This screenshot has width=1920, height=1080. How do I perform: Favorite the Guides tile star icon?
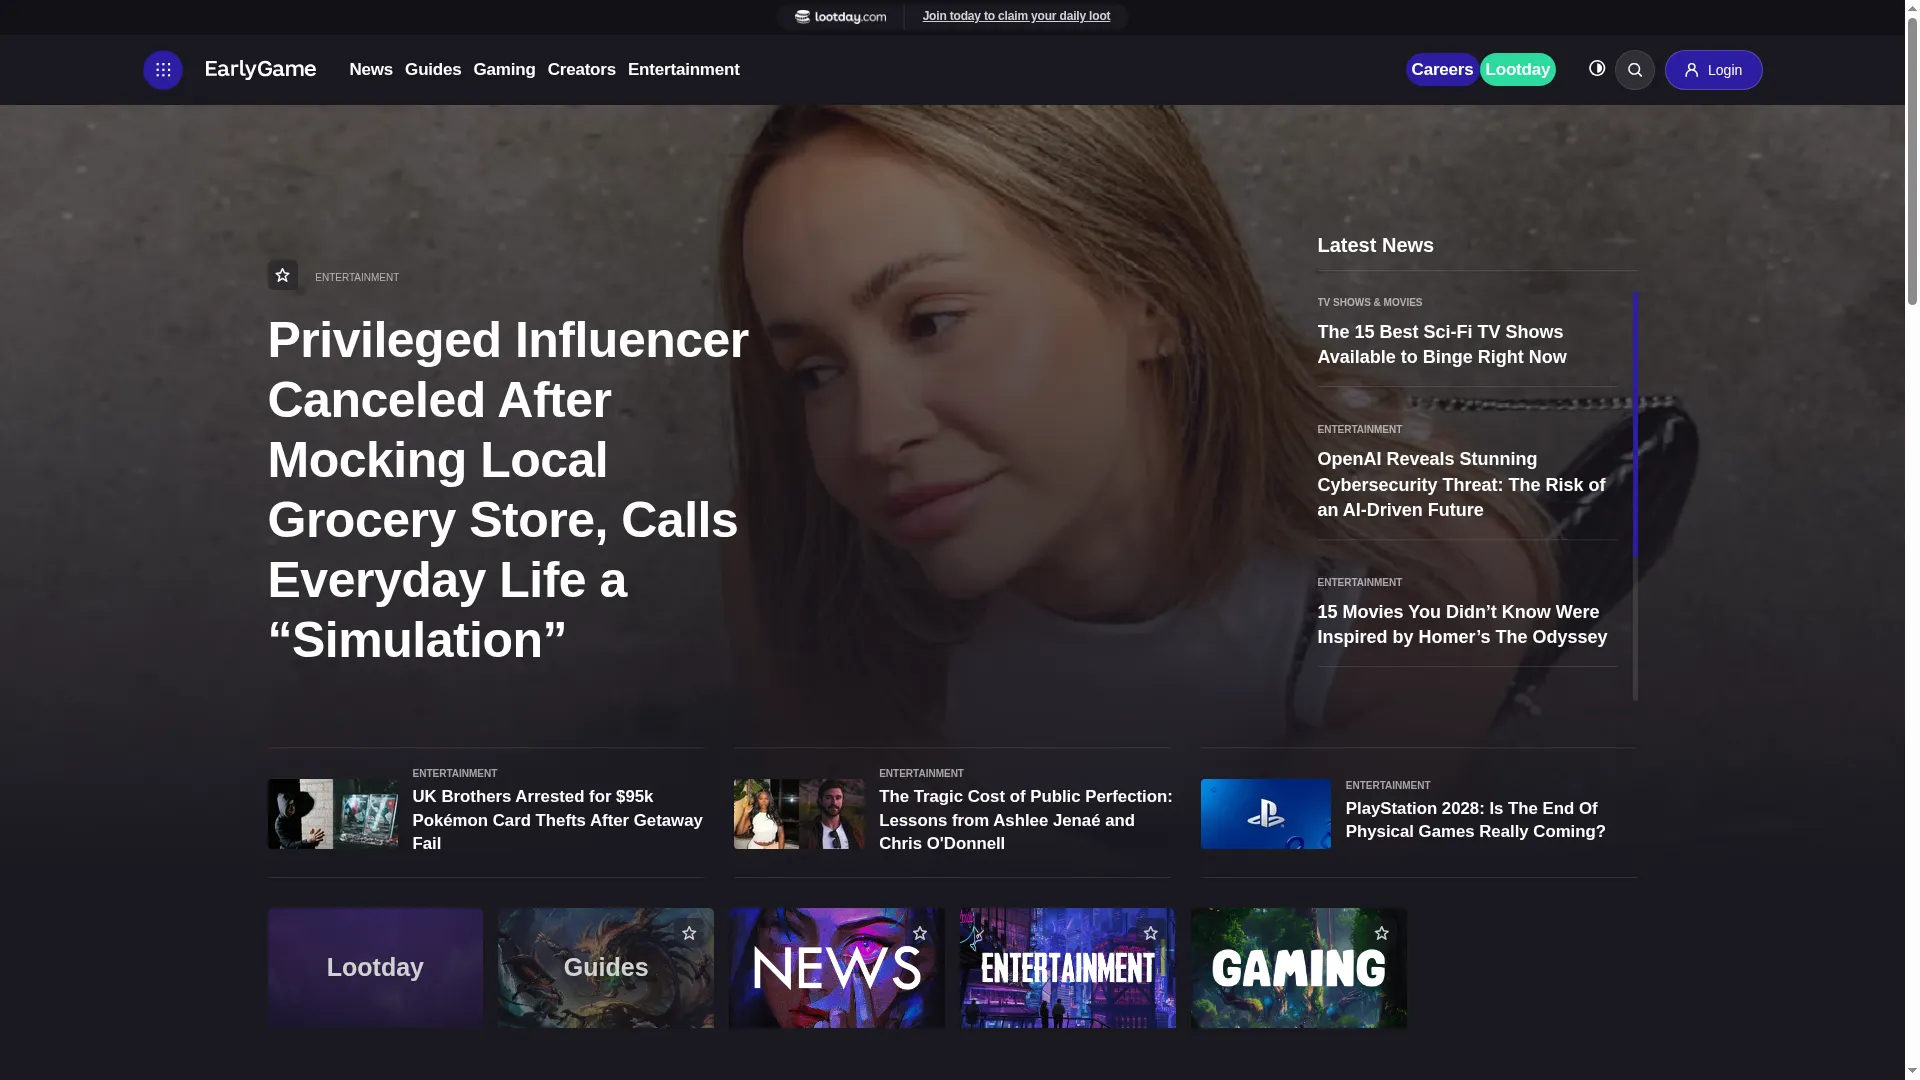tap(689, 933)
